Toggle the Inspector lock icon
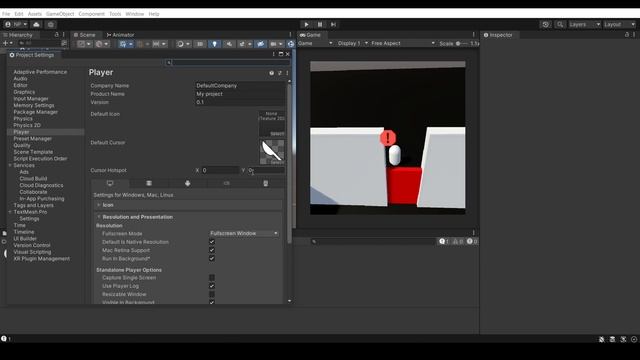Screen dimensions: 640x360 (x=627, y=35)
